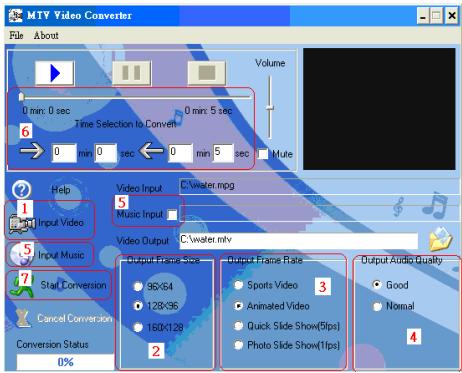Close the MTV Video Converter window
Viewport: 462px width, 373px height.
452,16
